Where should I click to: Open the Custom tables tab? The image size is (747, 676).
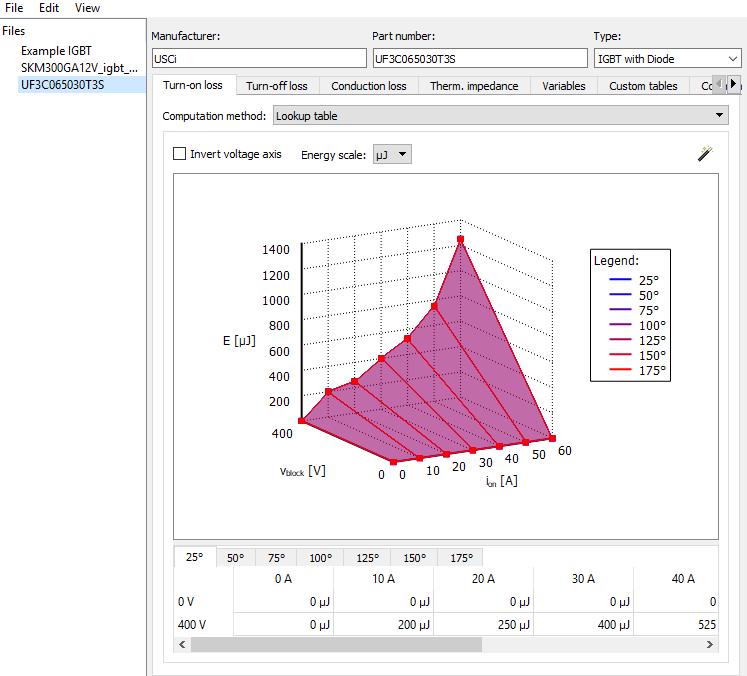tap(643, 86)
